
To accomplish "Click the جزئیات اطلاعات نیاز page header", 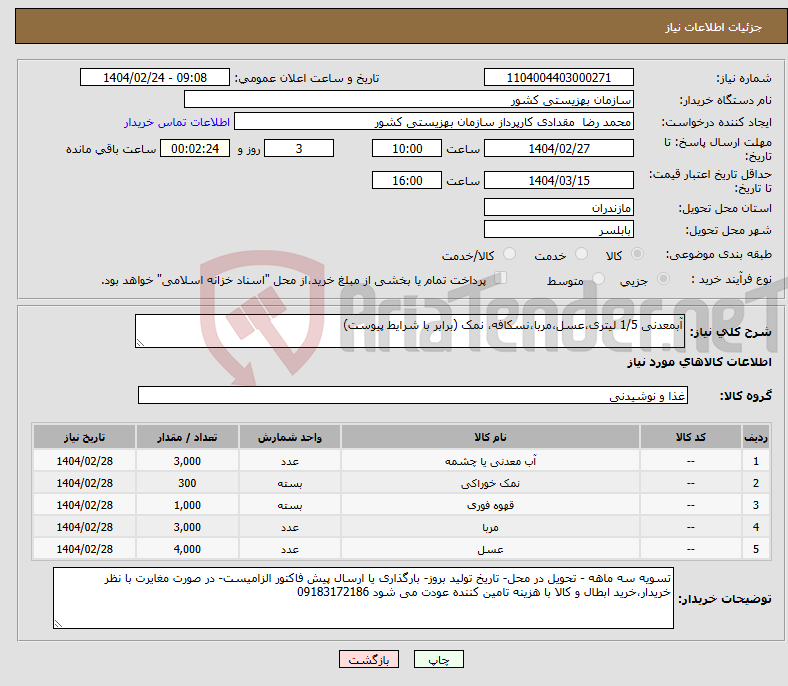I will 714,27.
